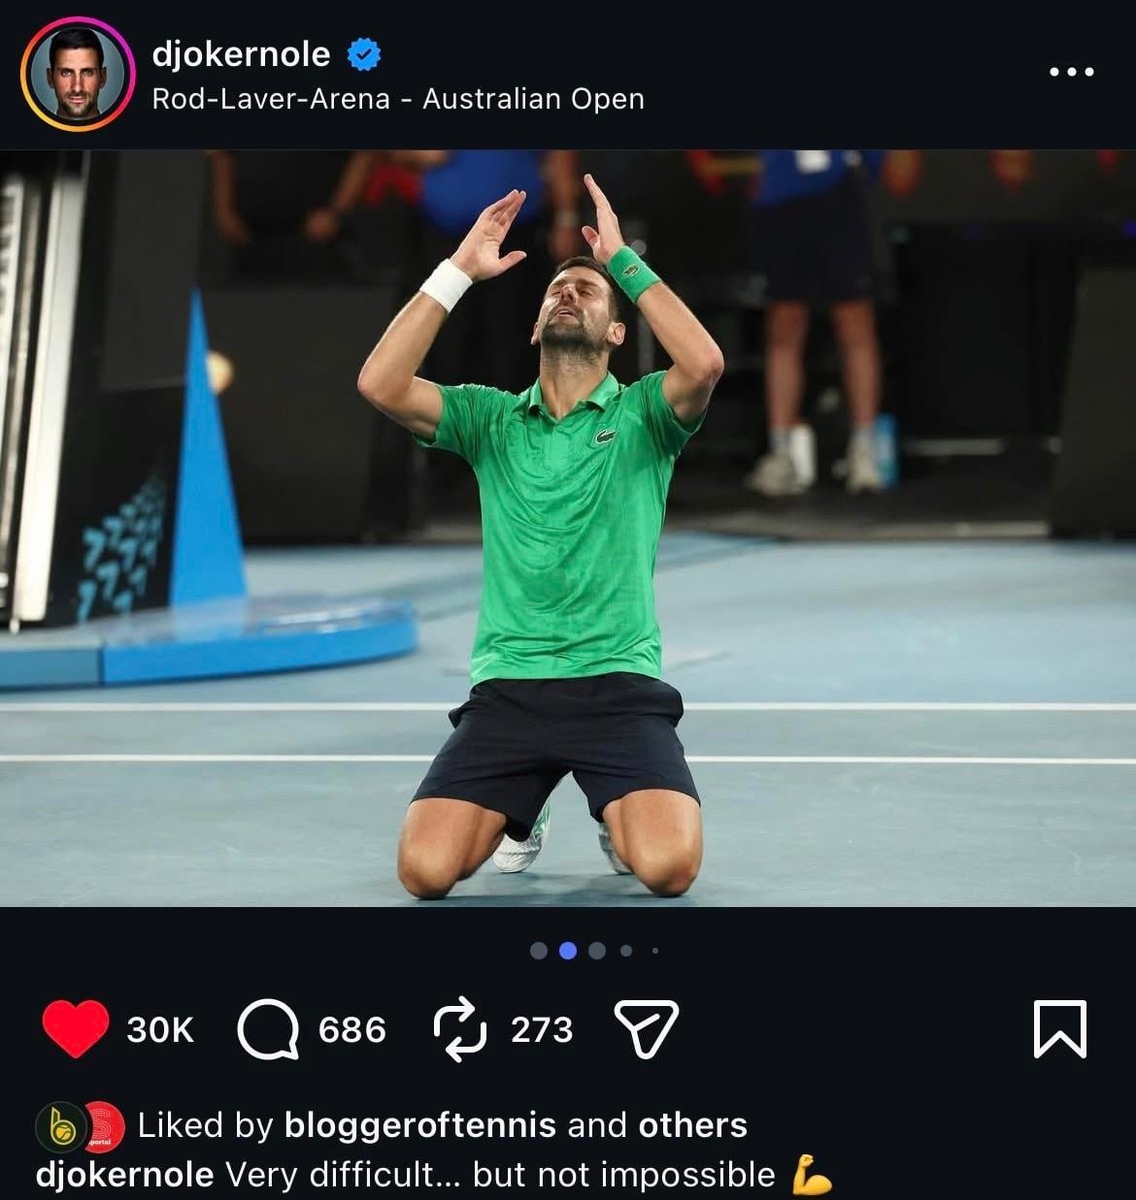This screenshot has height=1200, width=1136.
Task: Open the three-dot more options menu
Action: pyautogui.click(x=1071, y=72)
